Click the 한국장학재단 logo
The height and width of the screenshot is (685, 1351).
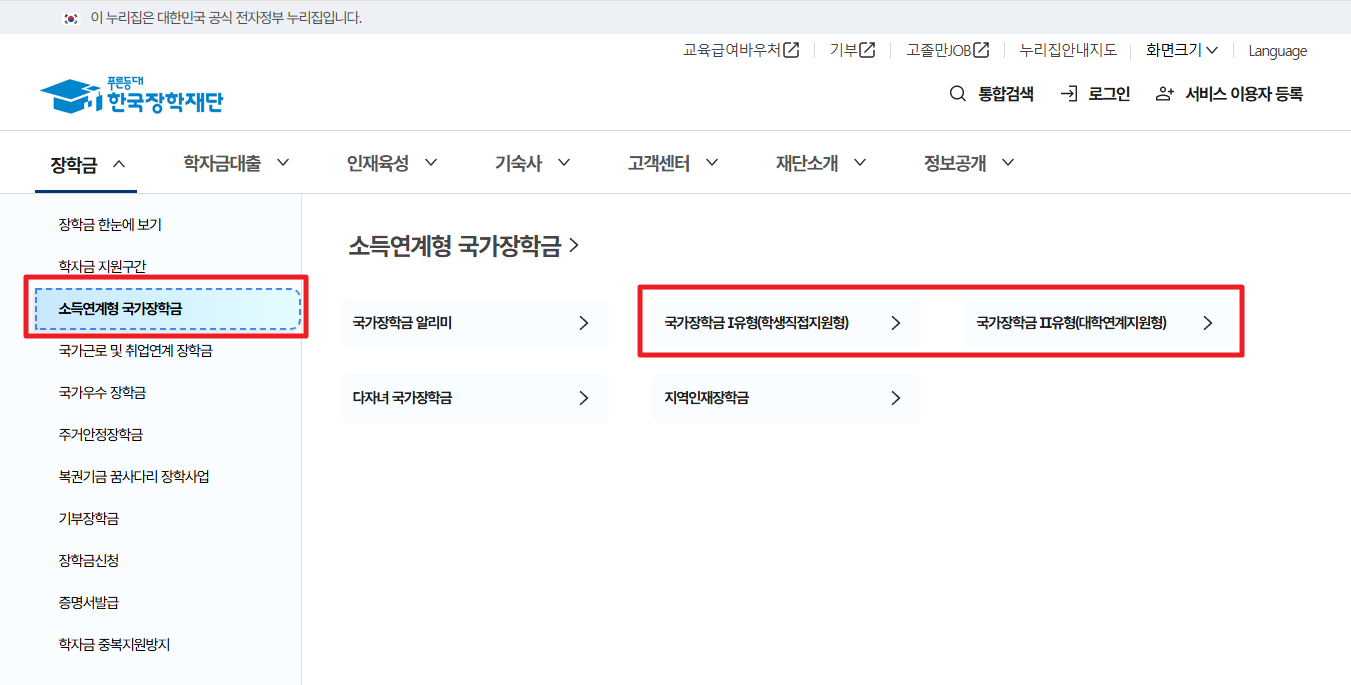coord(130,93)
